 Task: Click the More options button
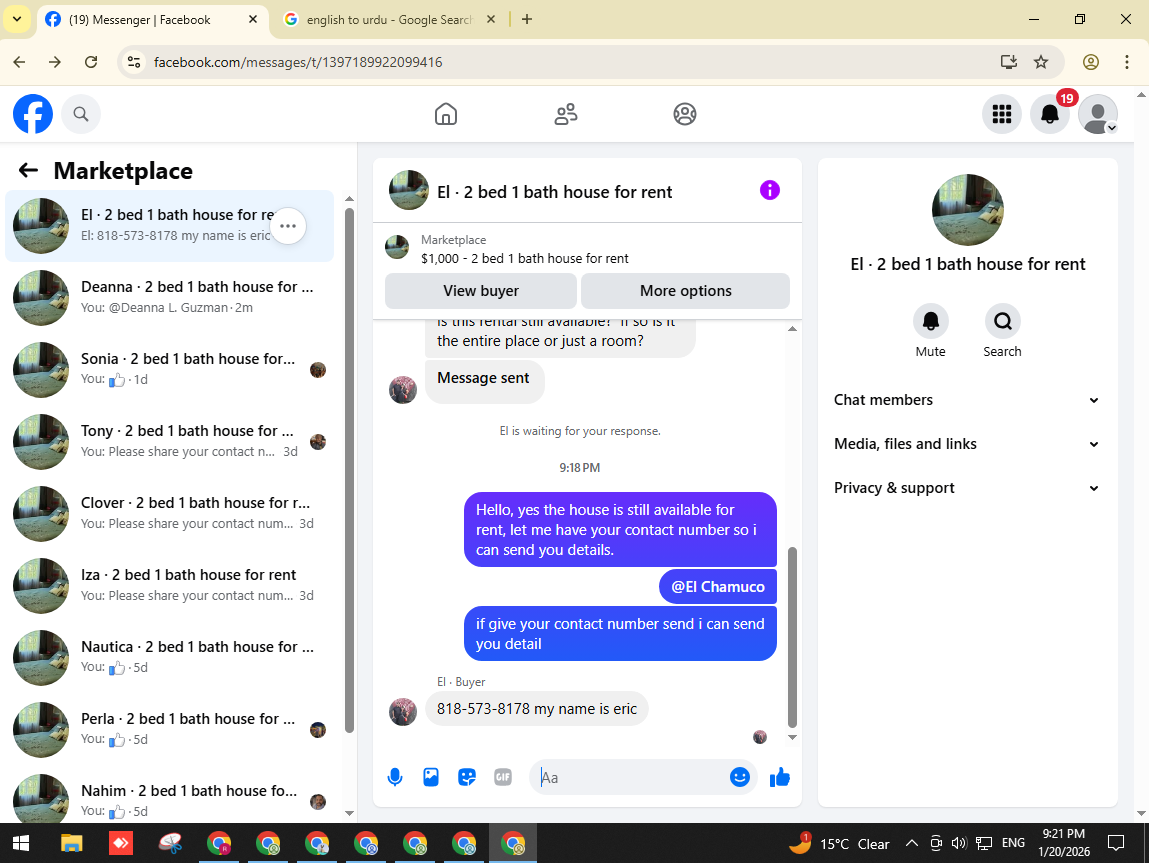click(x=685, y=291)
